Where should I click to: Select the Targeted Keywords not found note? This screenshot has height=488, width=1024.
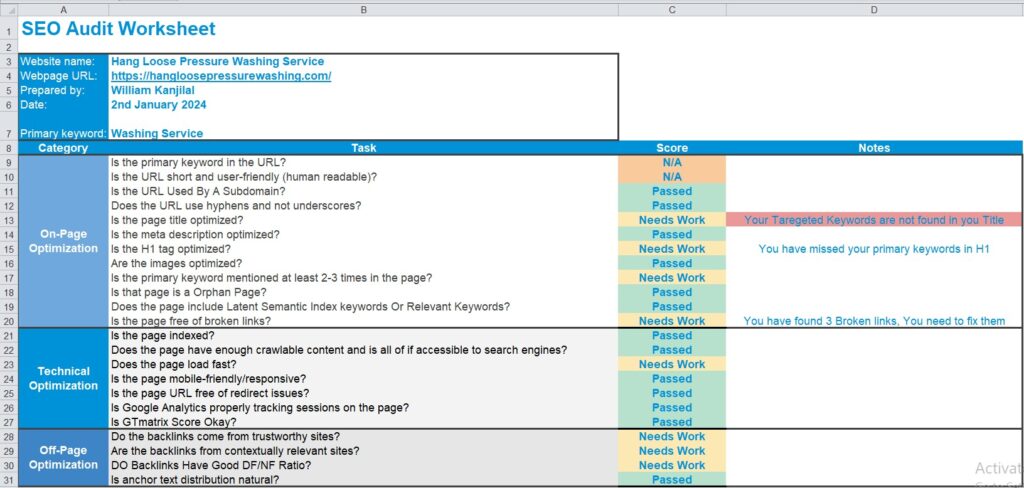pos(874,220)
